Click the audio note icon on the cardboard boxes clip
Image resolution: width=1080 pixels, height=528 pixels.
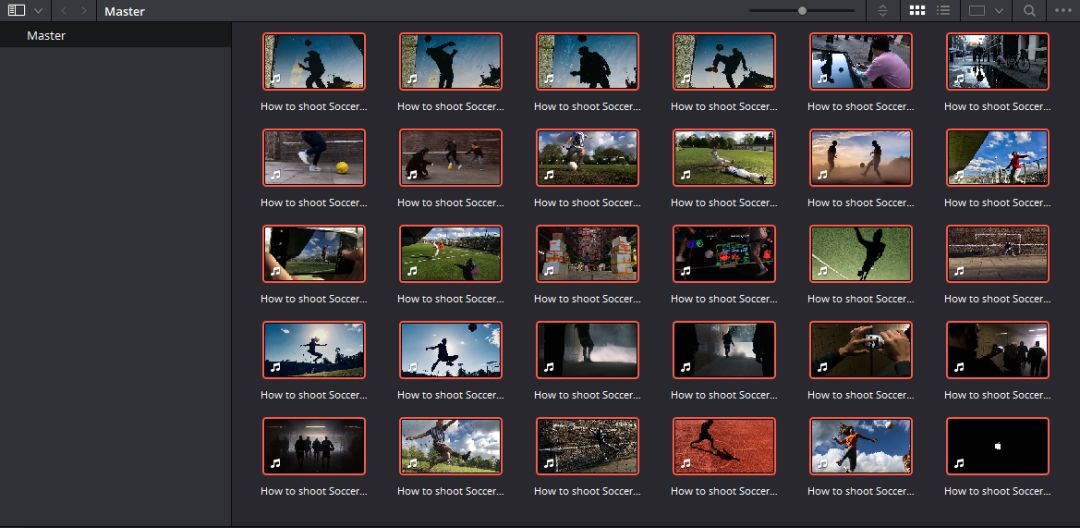pos(549,271)
